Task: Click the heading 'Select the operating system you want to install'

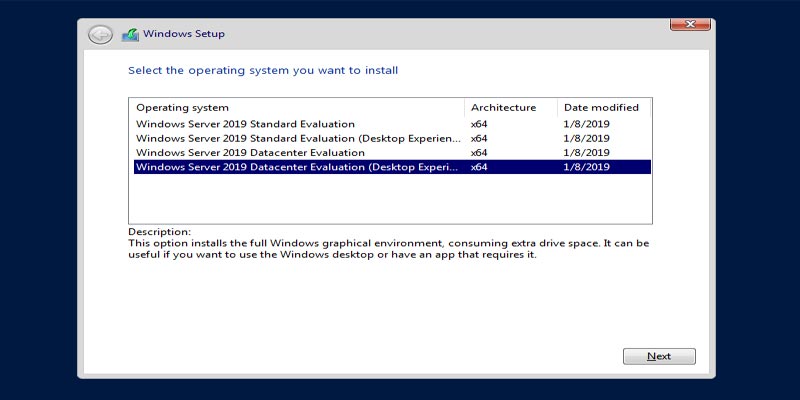Action: click(263, 71)
